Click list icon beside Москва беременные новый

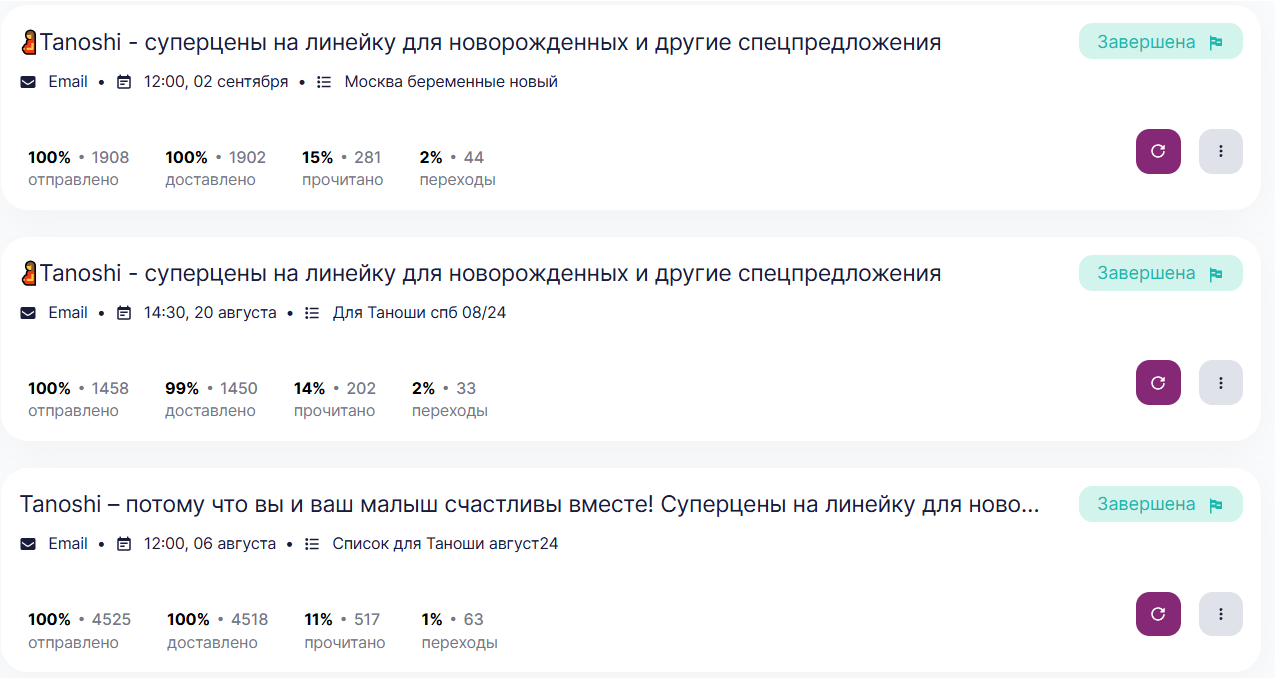click(324, 82)
